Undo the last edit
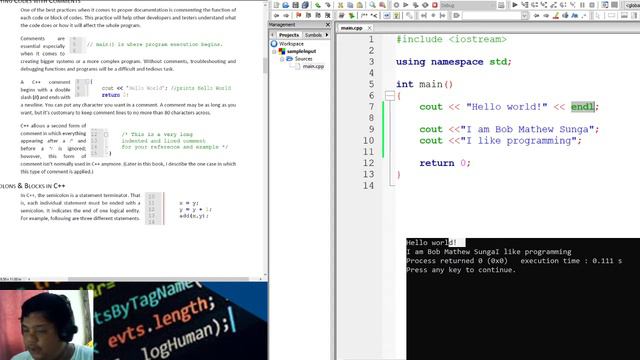640x360 pixels. [318, 5]
